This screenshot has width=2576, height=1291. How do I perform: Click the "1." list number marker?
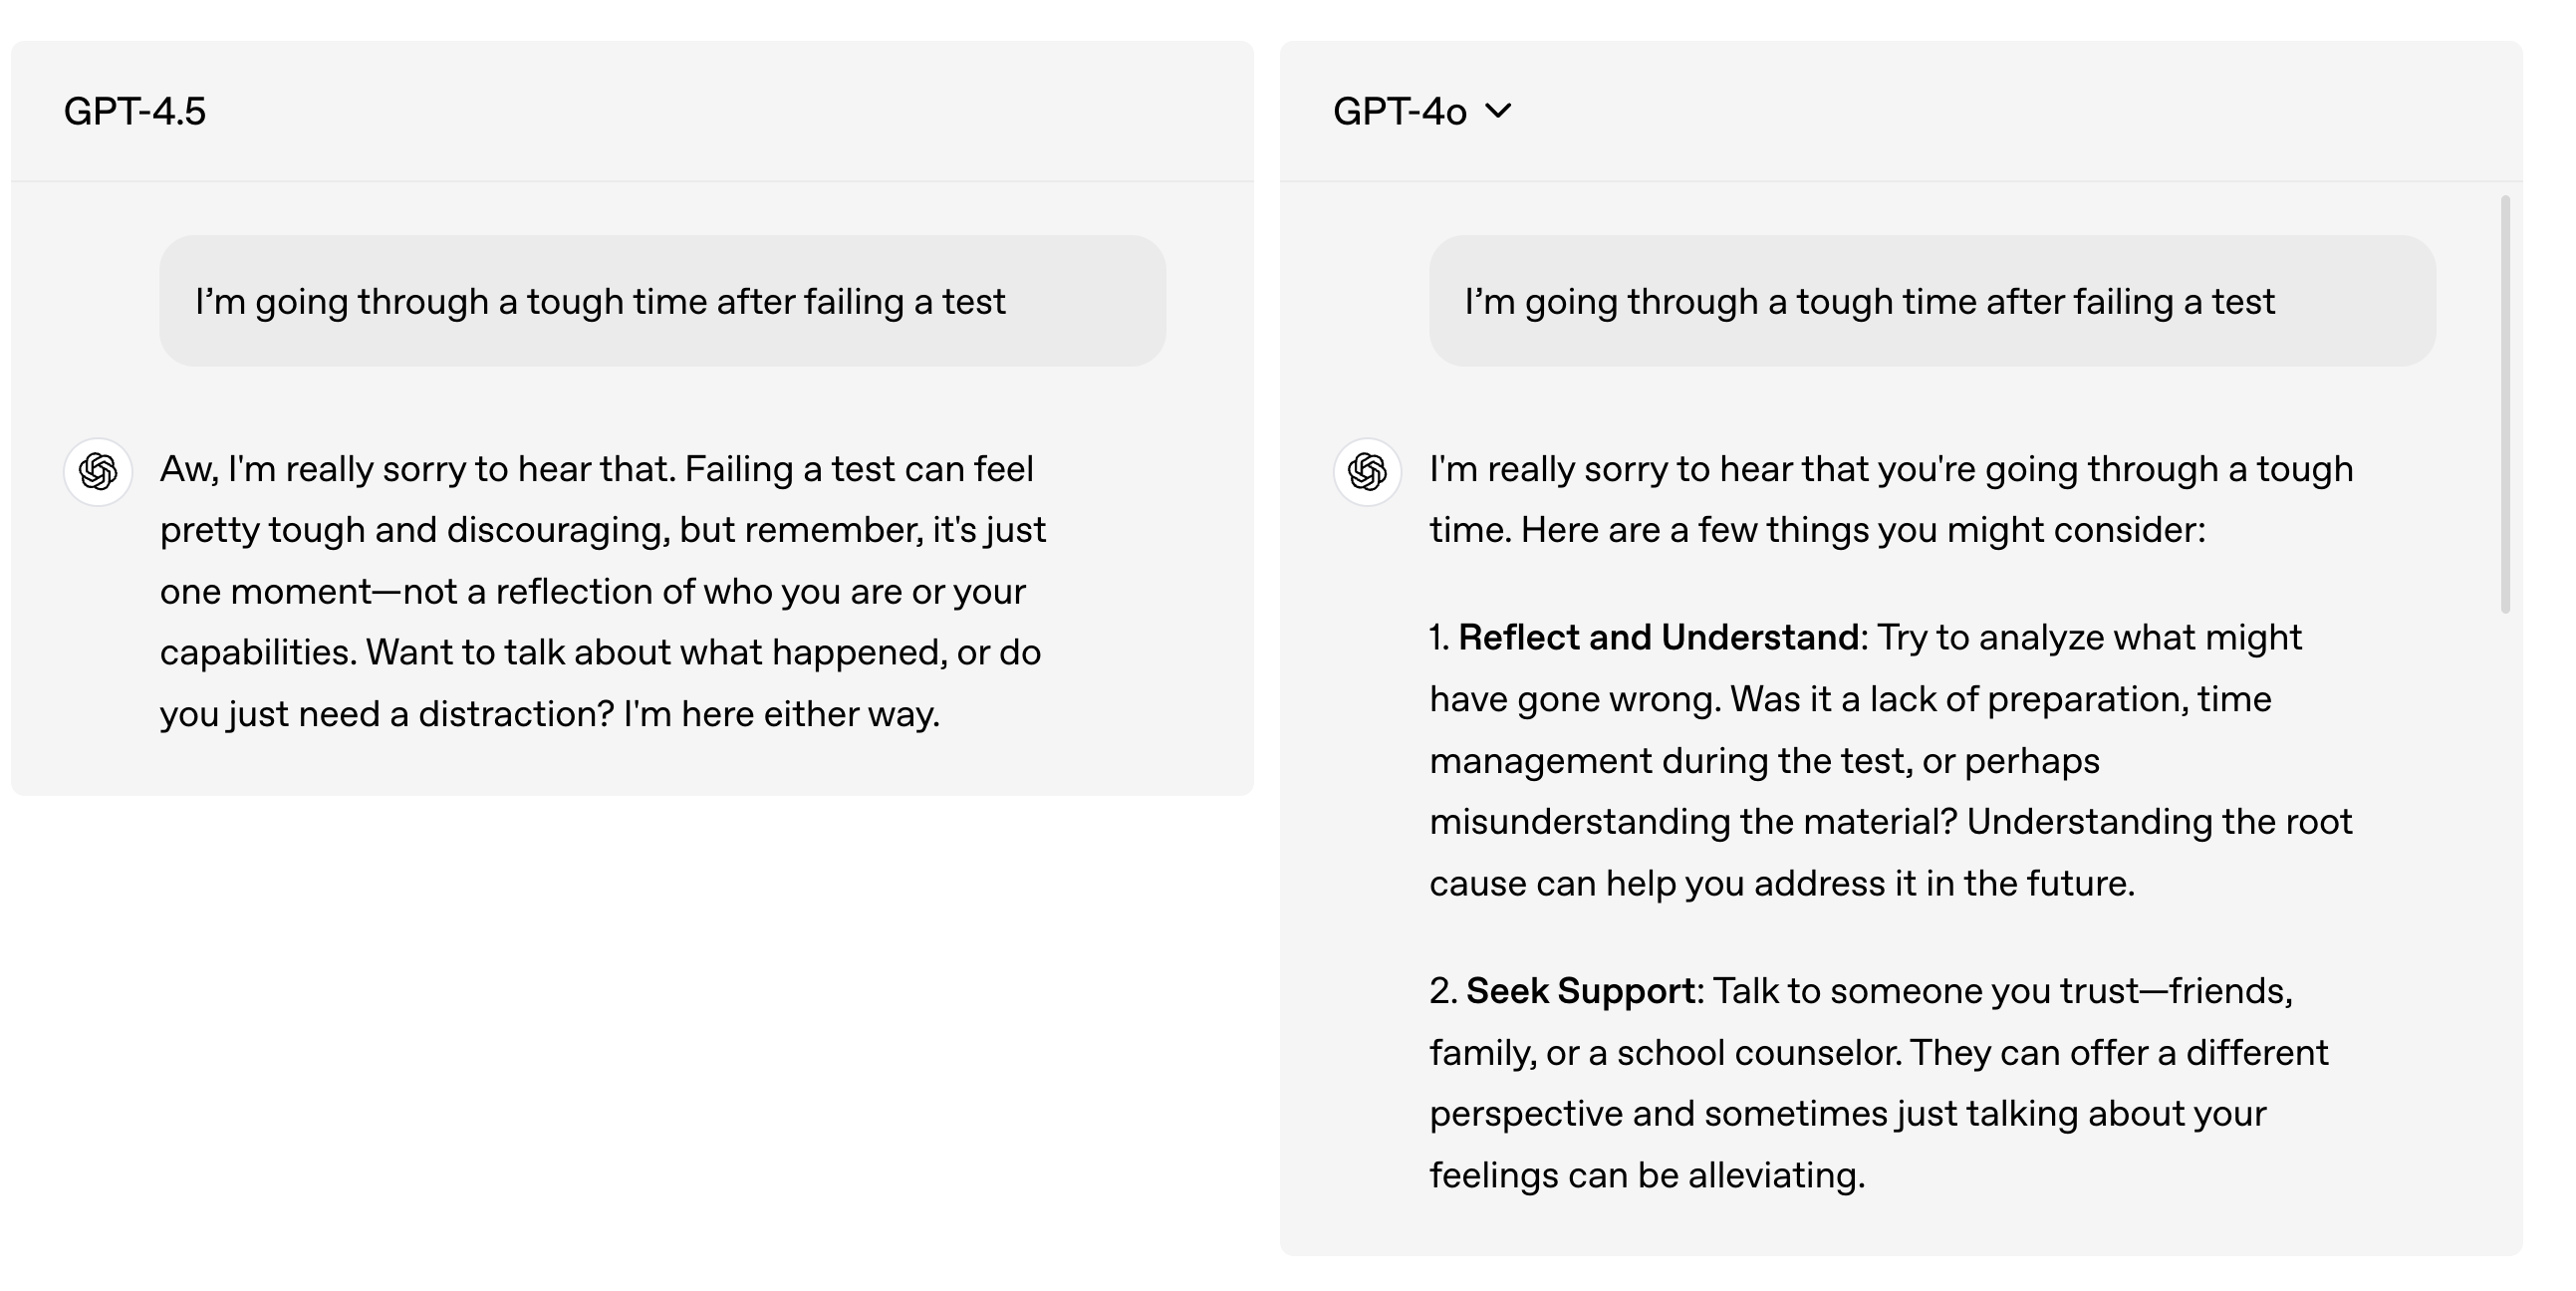pos(1439,637)
